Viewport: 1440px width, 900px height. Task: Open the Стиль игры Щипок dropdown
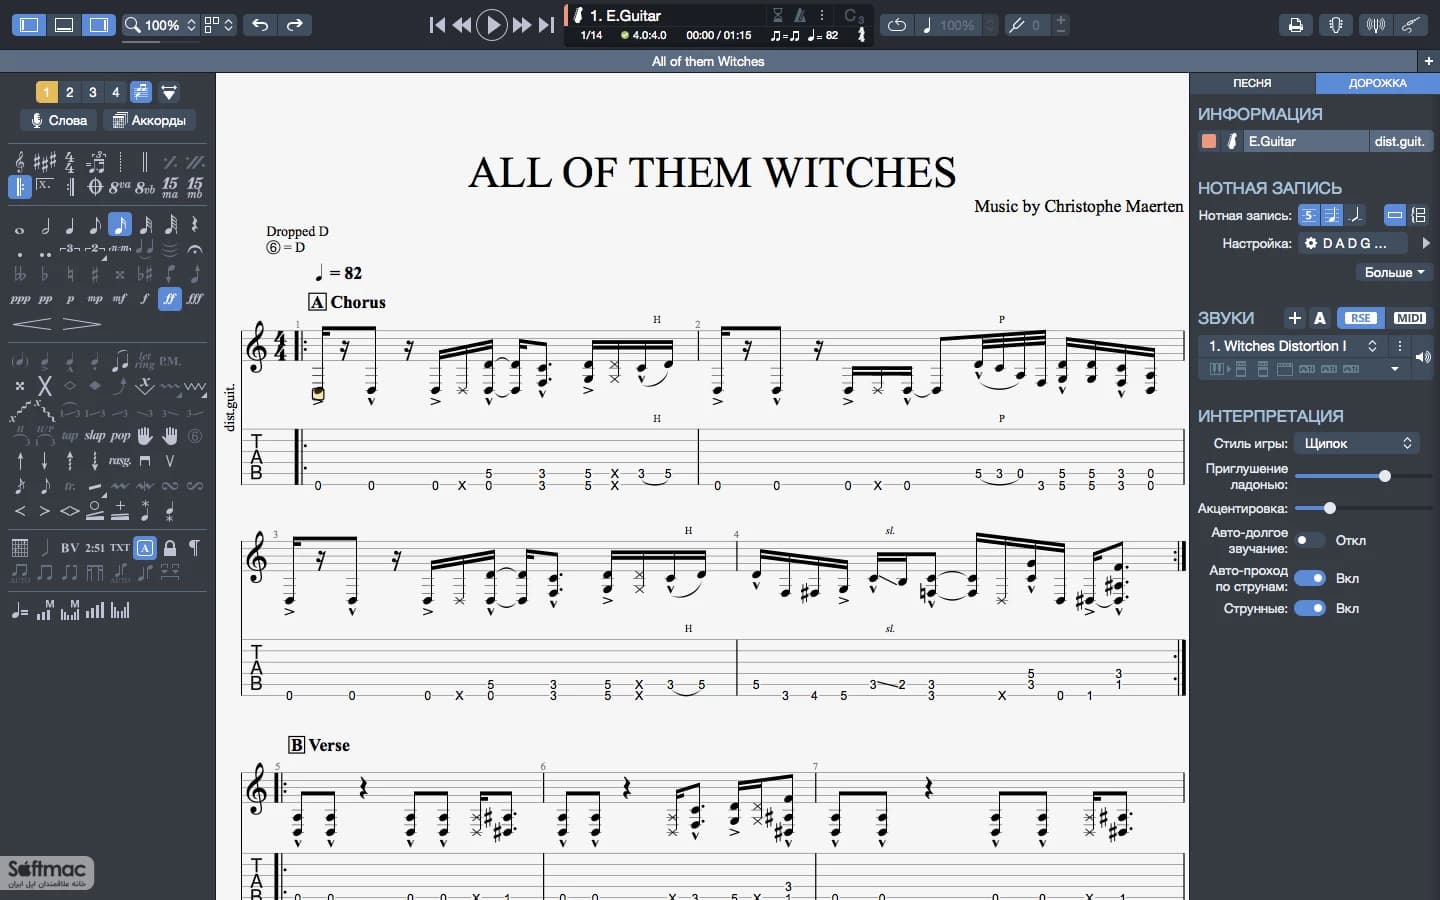[x=1358, y=443]
